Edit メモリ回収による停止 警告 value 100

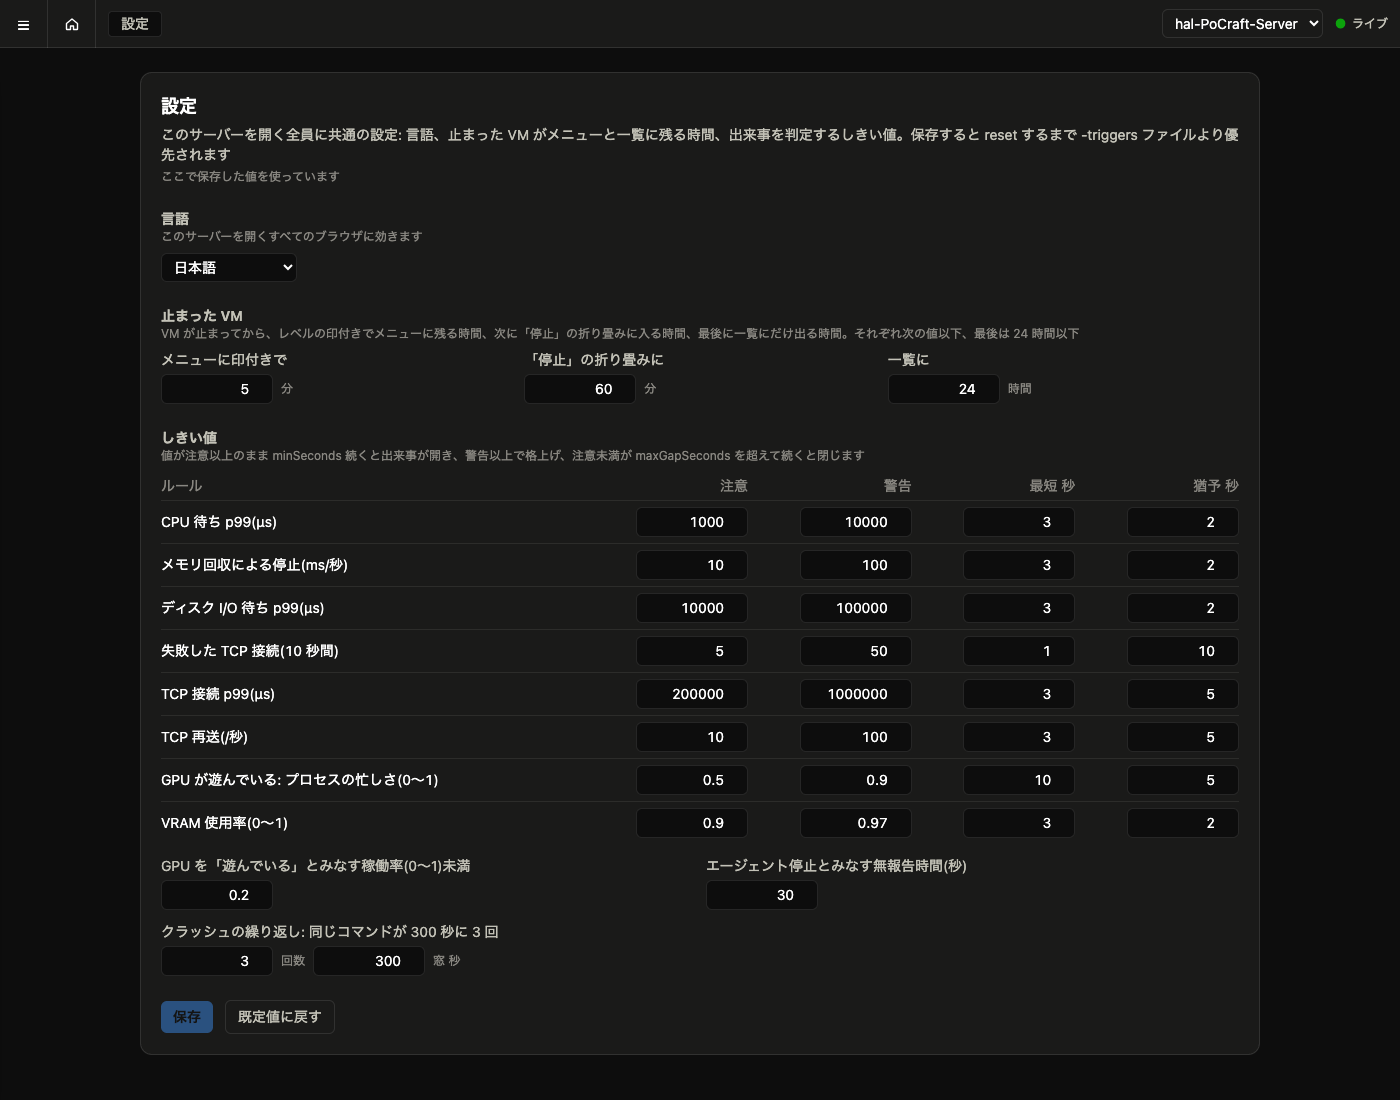(856, 565)
